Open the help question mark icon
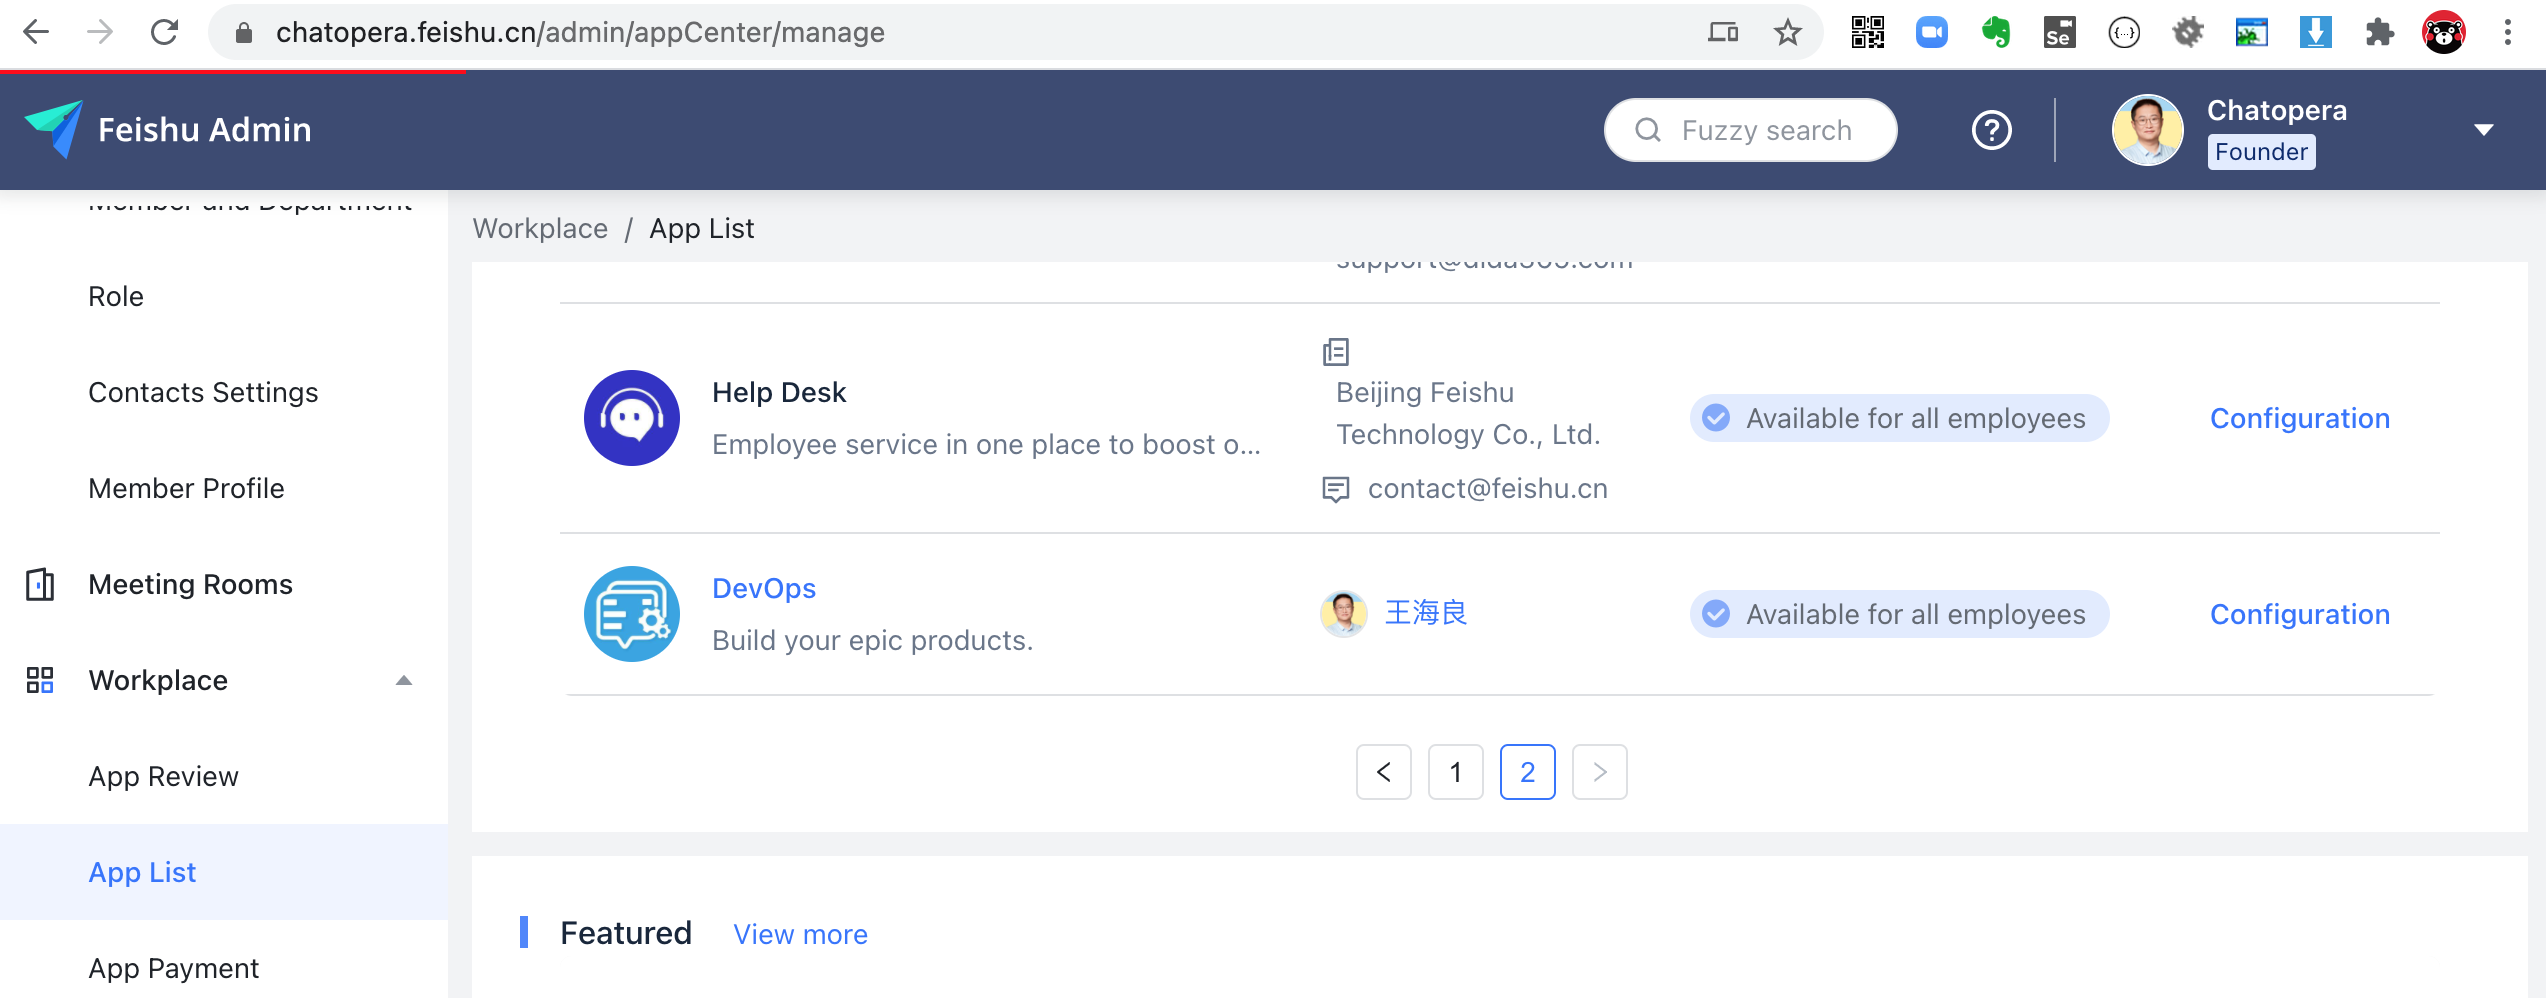Screen dimensions: 2546x998 pos(1990,129)
